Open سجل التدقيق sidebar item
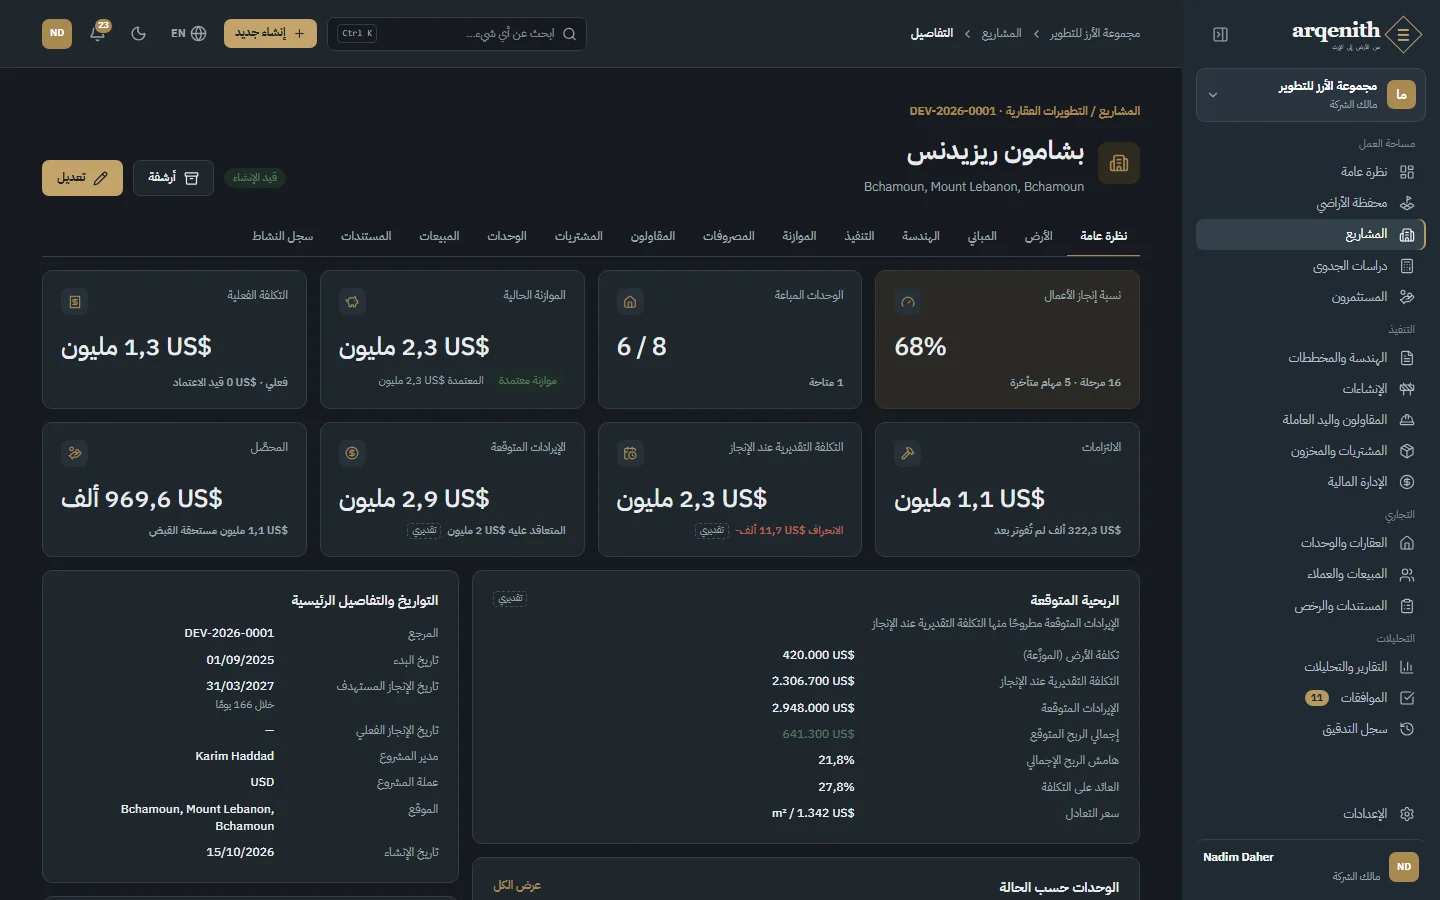Image resolution: width=1440 pixels, height=900 pixels. tap(1311, 729)
